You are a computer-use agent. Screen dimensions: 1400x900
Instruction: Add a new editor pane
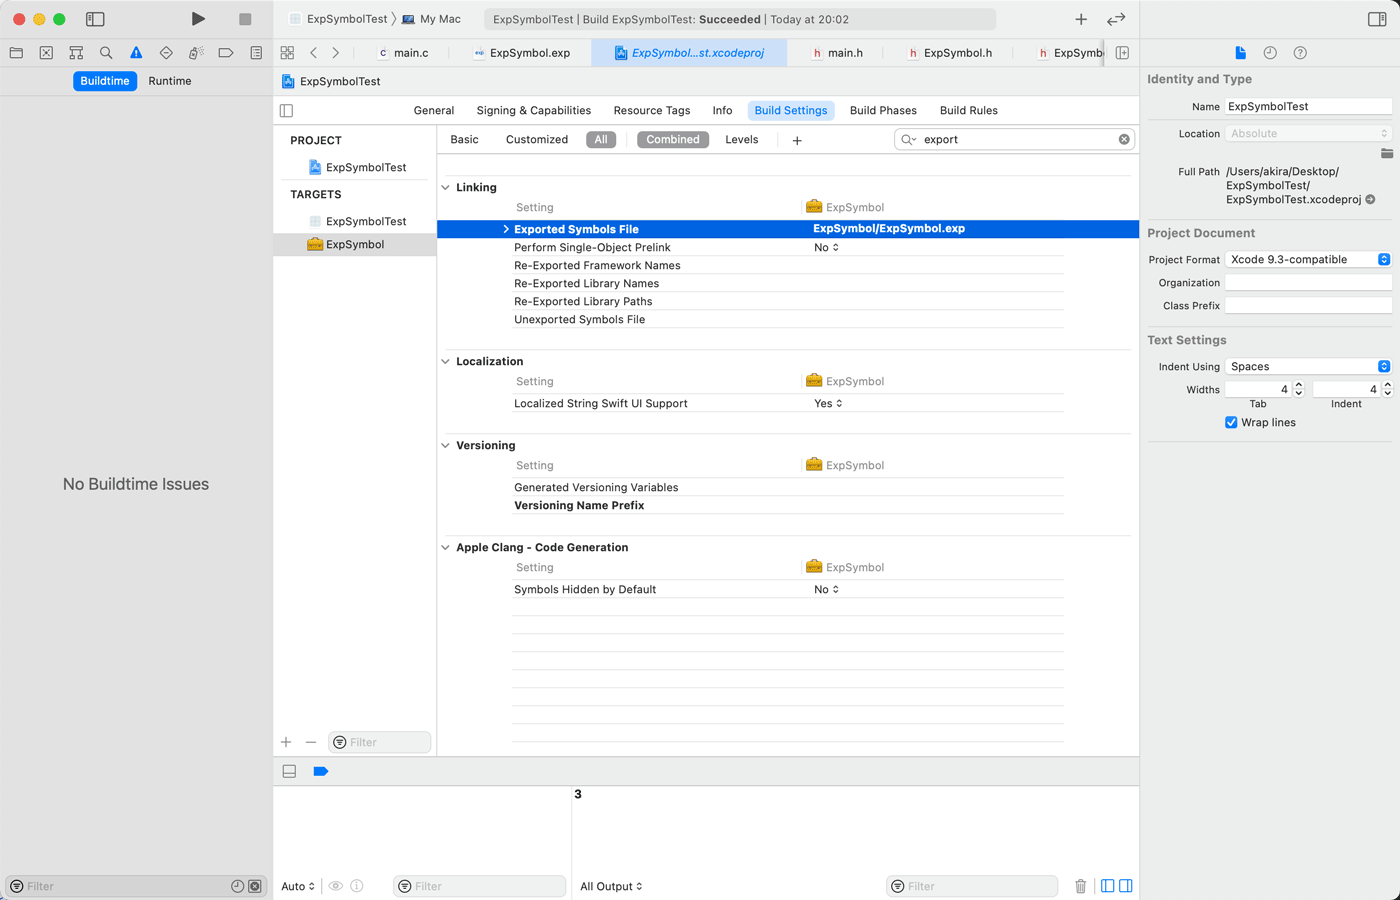tap(1122, 53)
